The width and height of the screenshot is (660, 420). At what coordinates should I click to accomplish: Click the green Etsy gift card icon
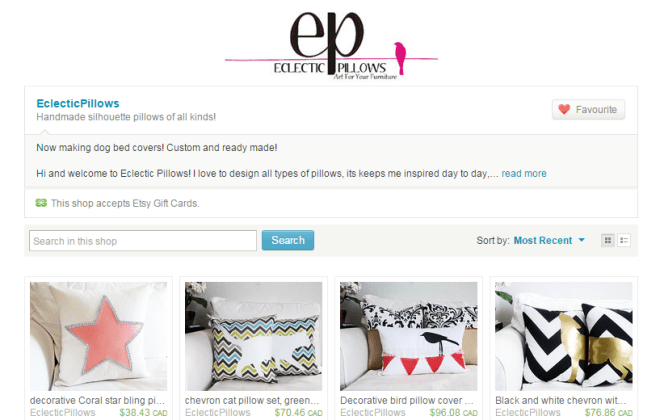tap(41, 203)
